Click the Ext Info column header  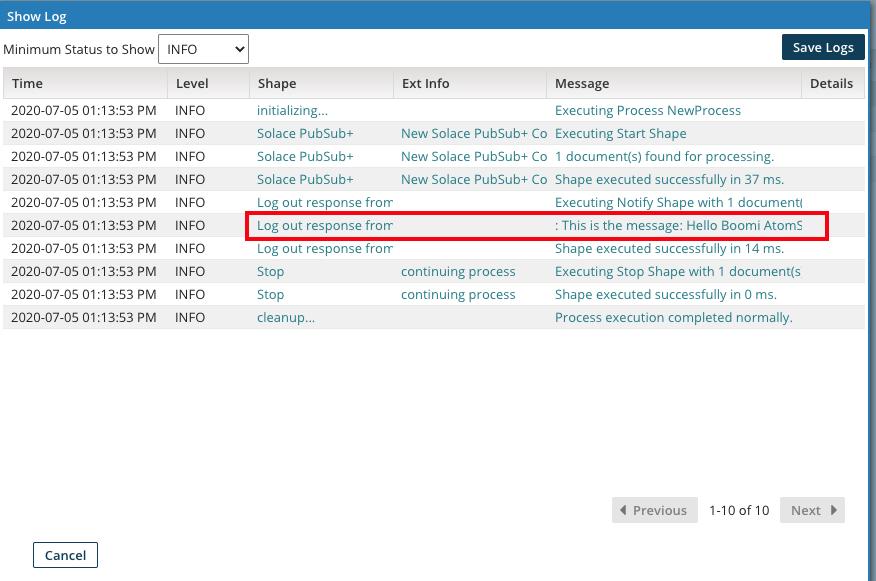(x=425, y=84)
